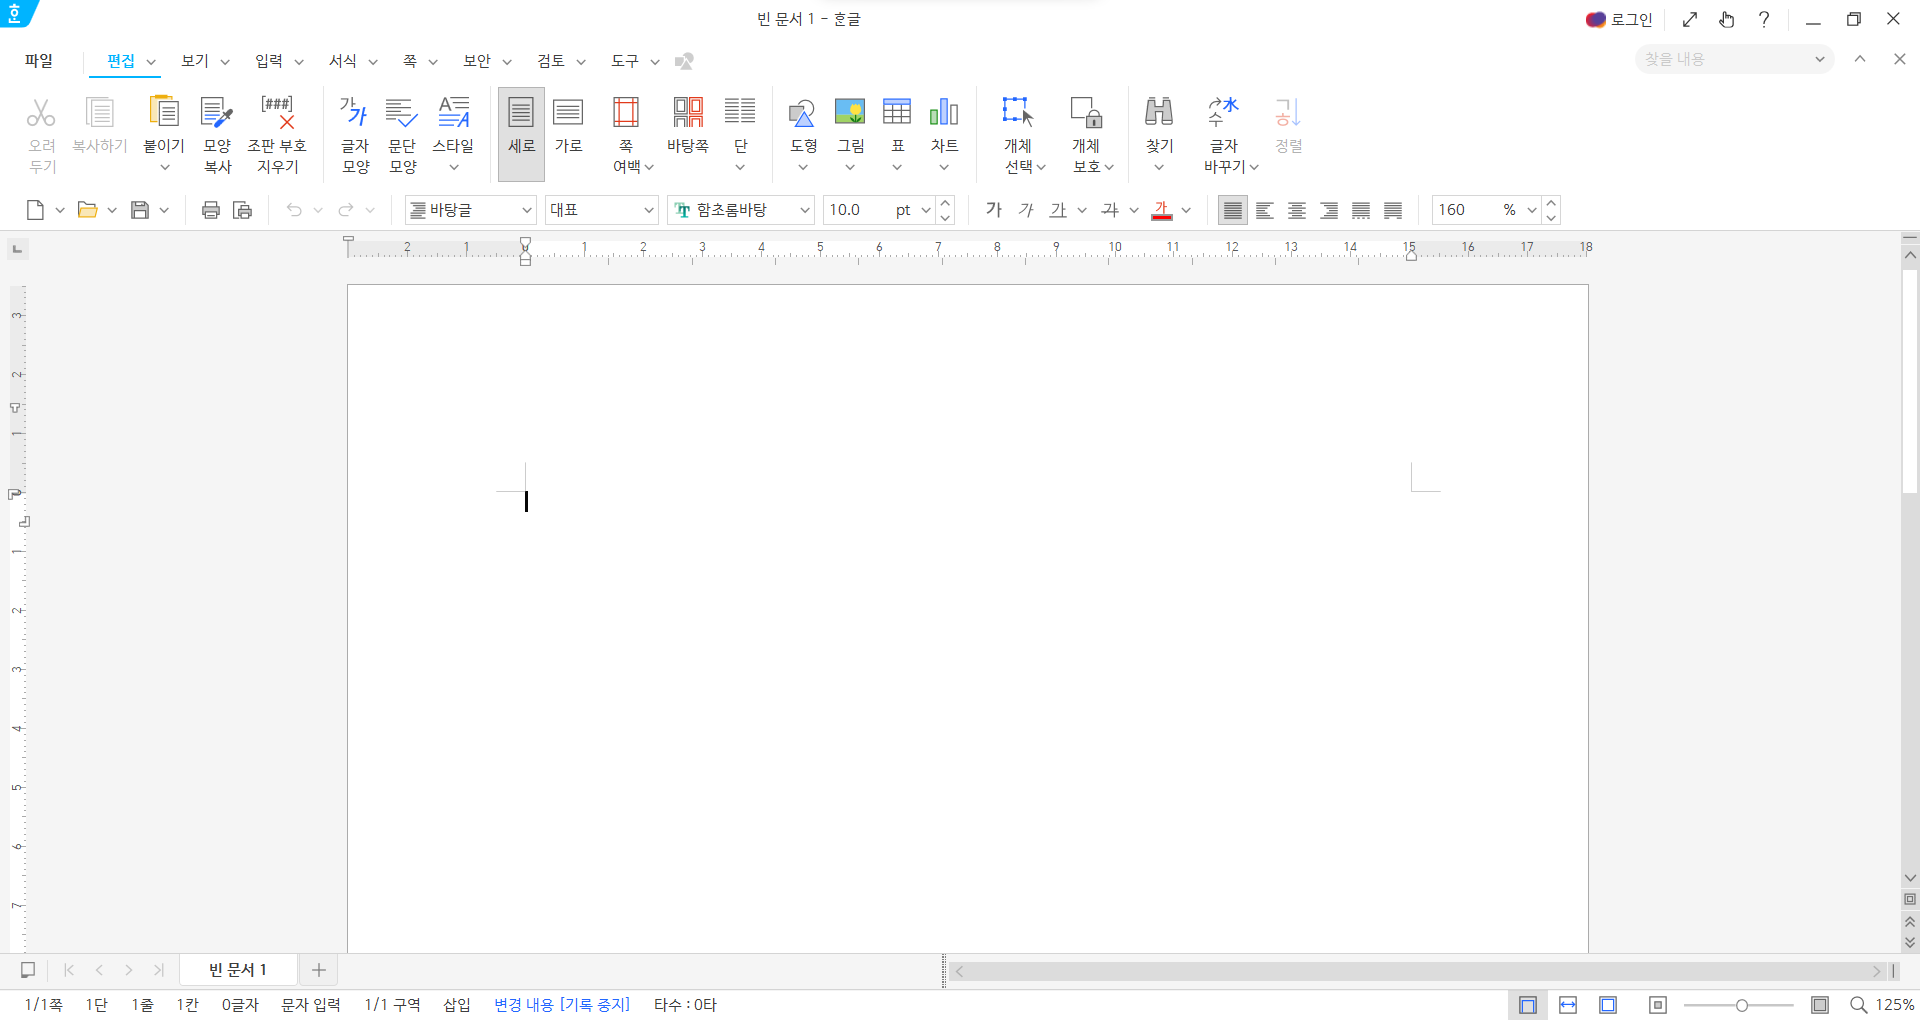Click the 찾을 내용 search input field
This screenshot has width=1920, height=1020.
[1725, 59]
